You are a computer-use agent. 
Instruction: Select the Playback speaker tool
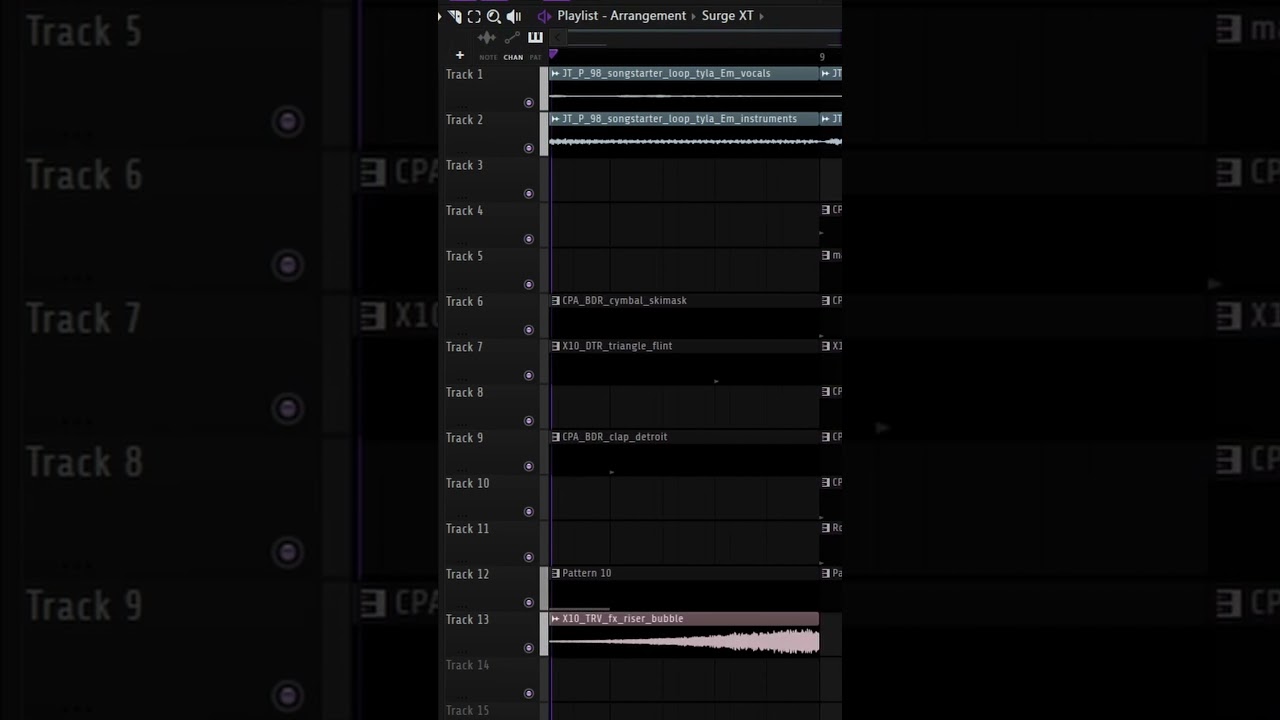pos(514,16)
